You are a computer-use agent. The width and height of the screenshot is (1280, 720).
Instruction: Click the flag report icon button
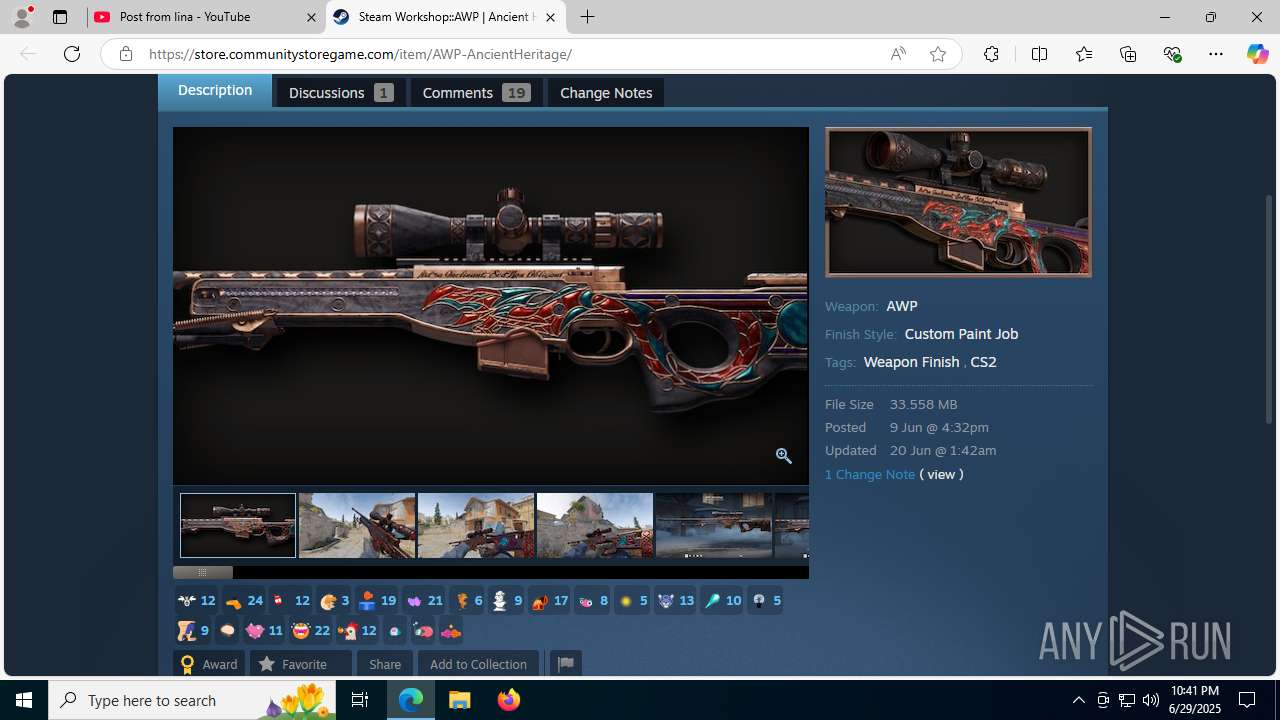[x=565, y=664]
